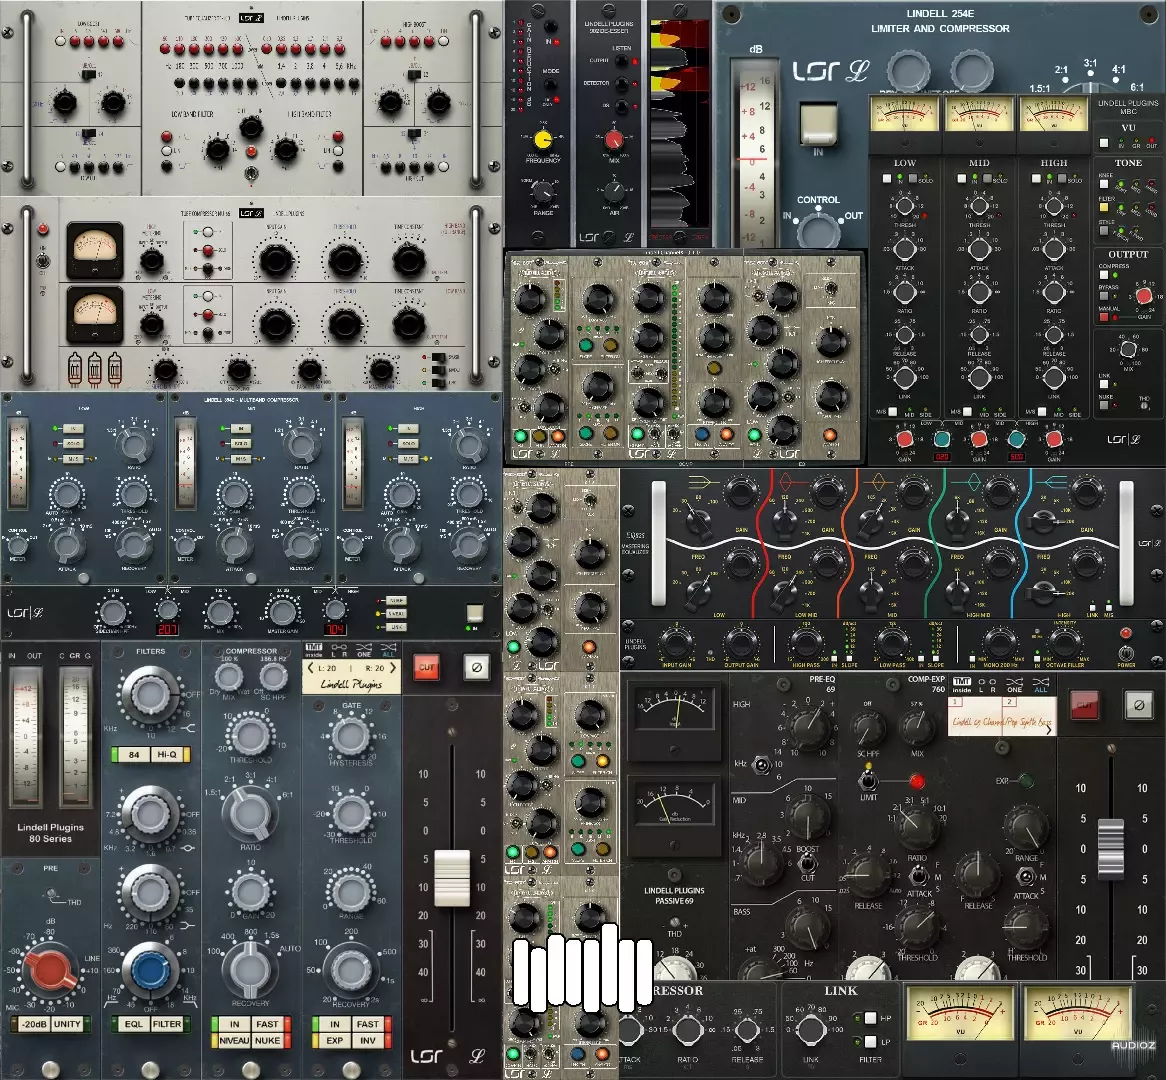The width and height of the screenshot is (1166, 1080).
Task: Click the blue EQ frequency knob
Action: tap(151, 969)
